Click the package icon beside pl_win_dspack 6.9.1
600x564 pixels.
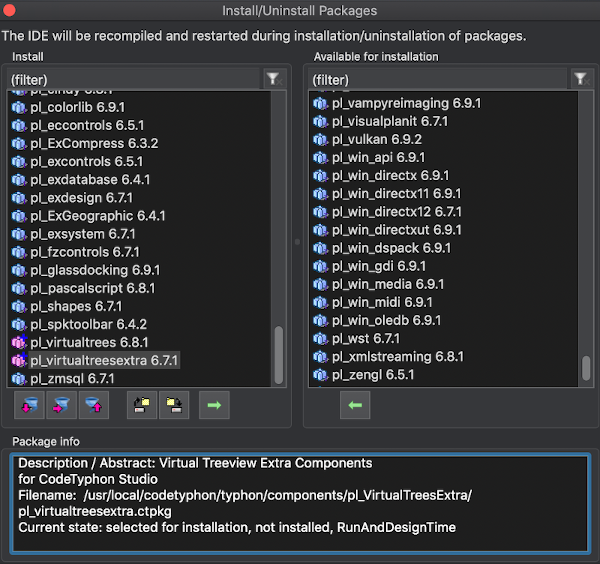(320, 248)
